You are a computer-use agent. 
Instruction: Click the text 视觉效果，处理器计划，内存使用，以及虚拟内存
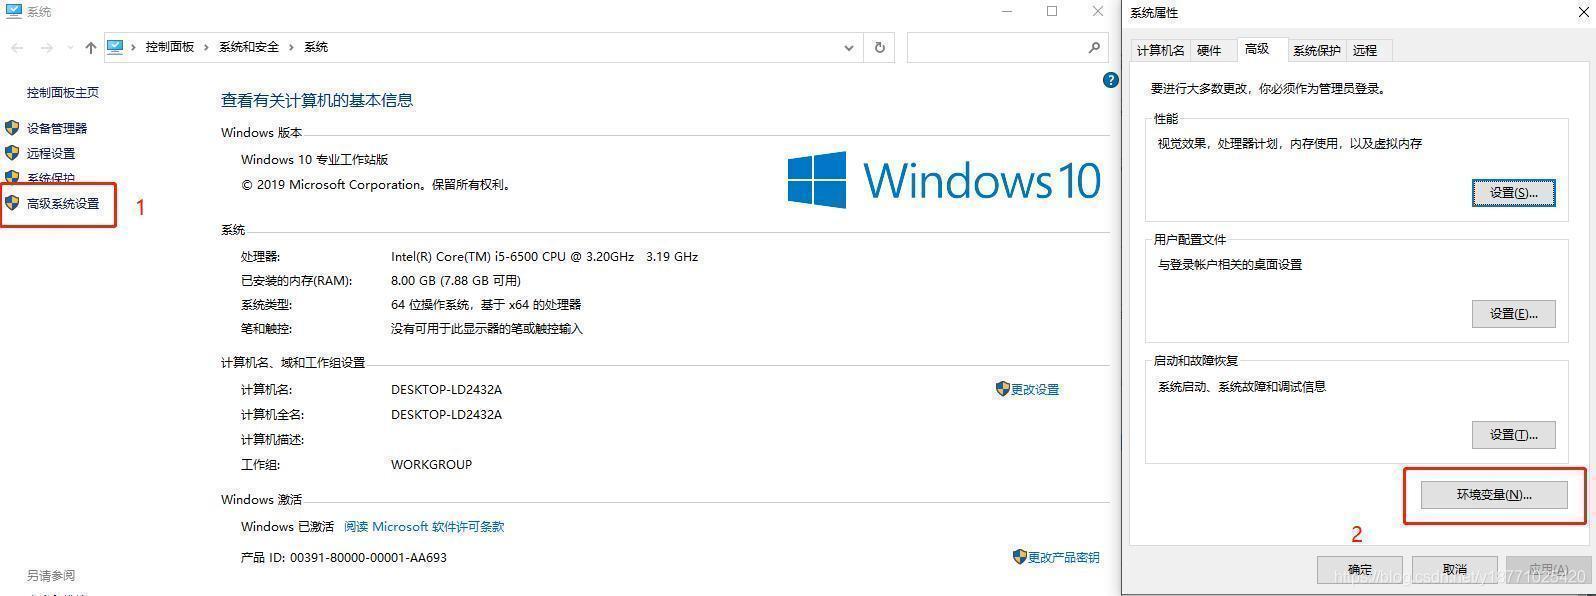tap(1290, 143)
